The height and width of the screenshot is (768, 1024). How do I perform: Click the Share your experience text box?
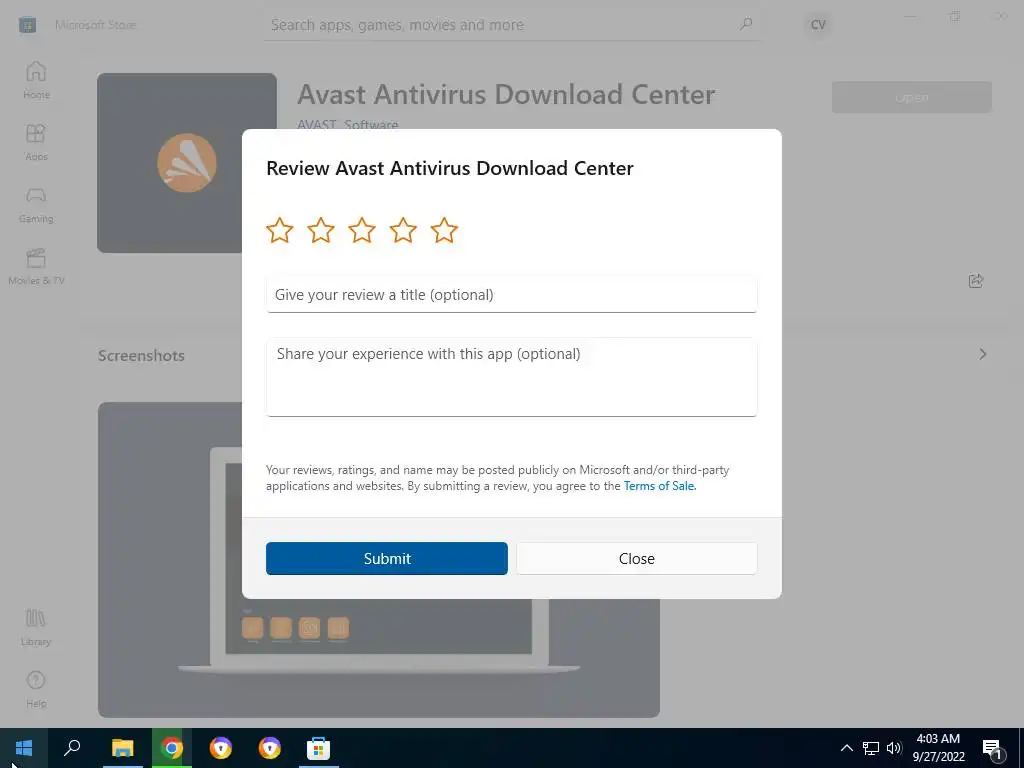coord(511,377)
